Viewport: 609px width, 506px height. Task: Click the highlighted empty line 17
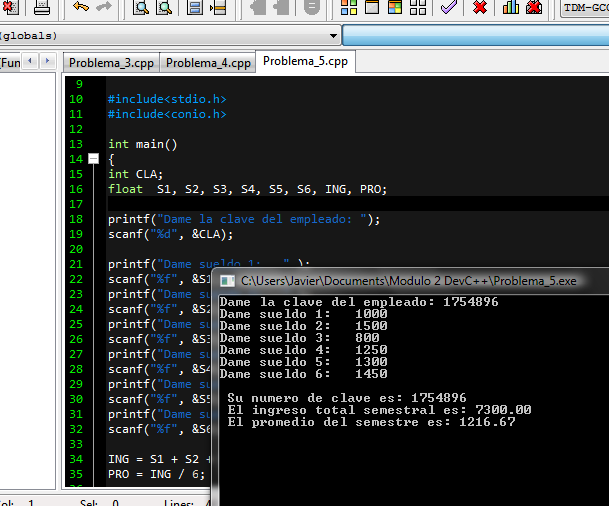tap(357, 204)
